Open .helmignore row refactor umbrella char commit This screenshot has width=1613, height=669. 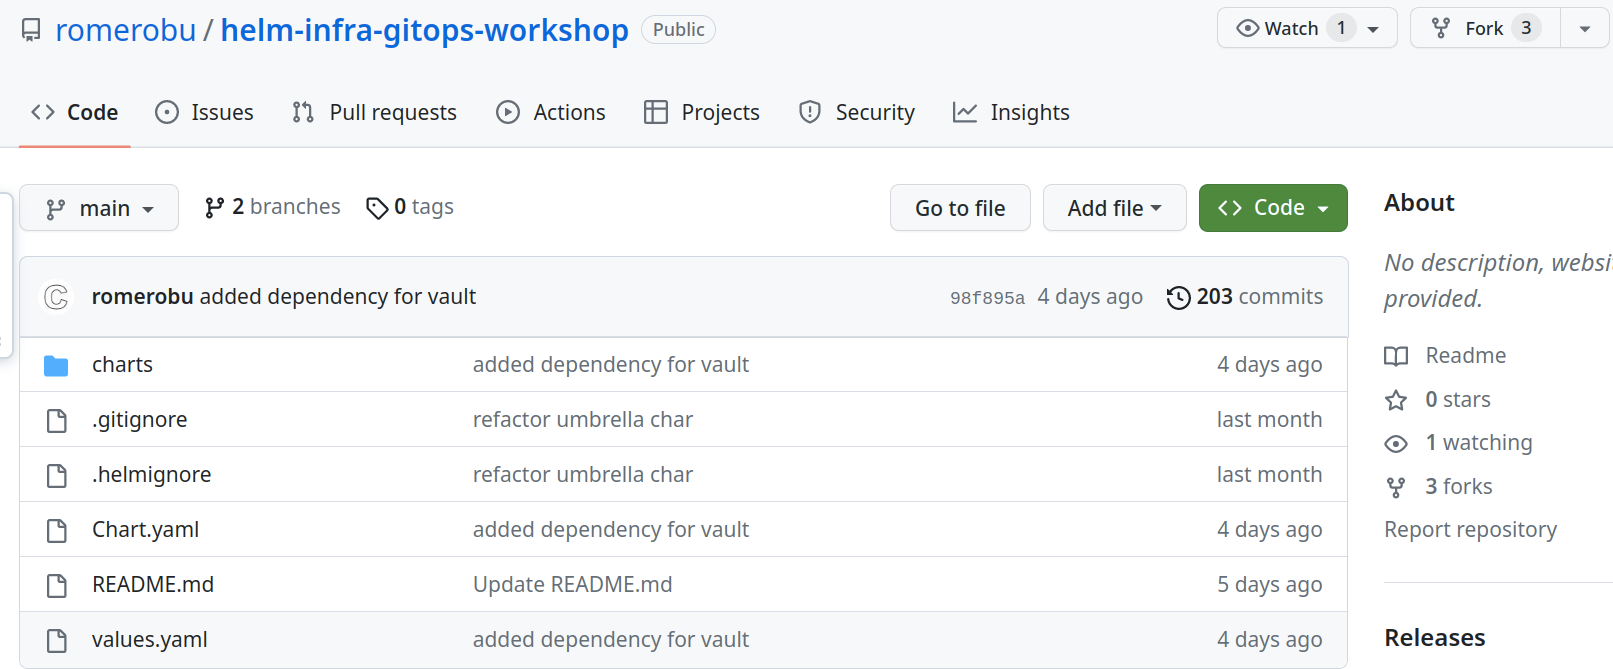(583, 475)
